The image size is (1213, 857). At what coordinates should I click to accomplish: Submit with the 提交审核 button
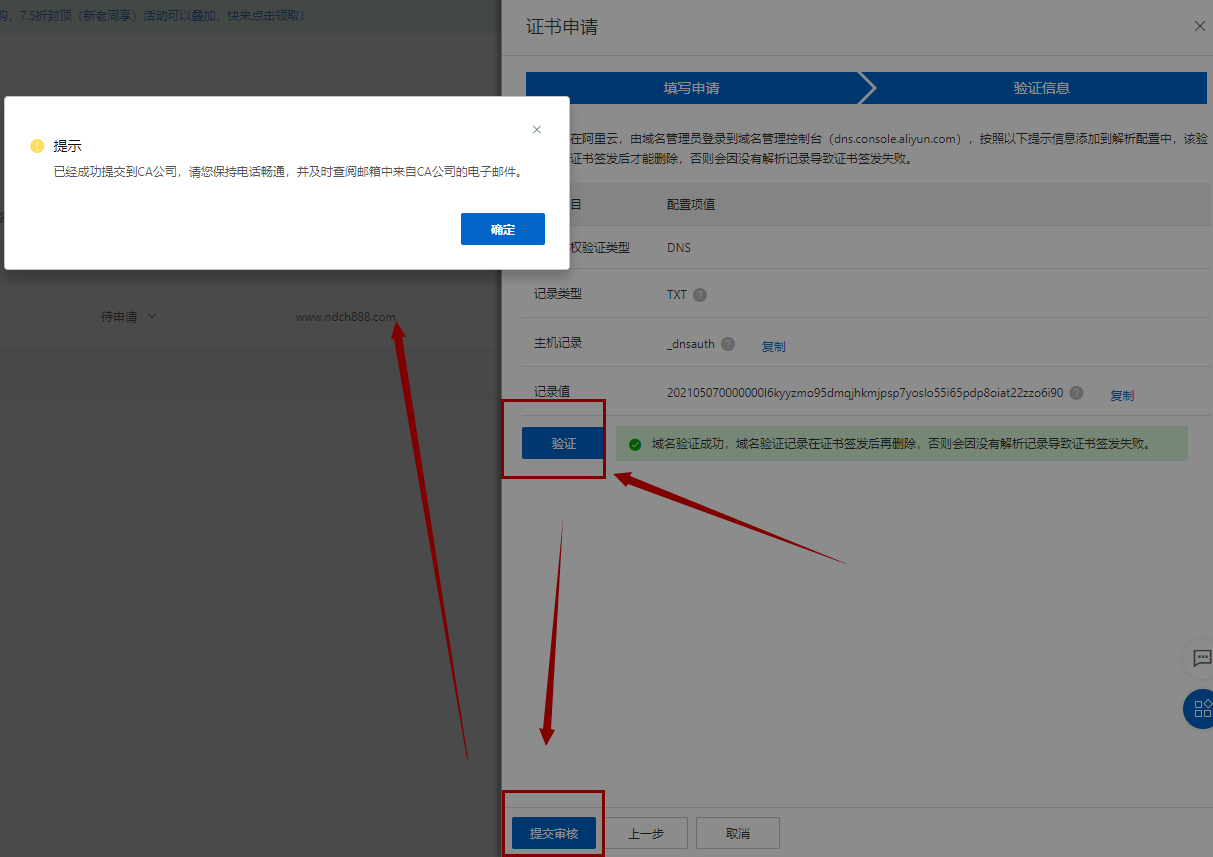pyautogui.click(x=554, y=833)
